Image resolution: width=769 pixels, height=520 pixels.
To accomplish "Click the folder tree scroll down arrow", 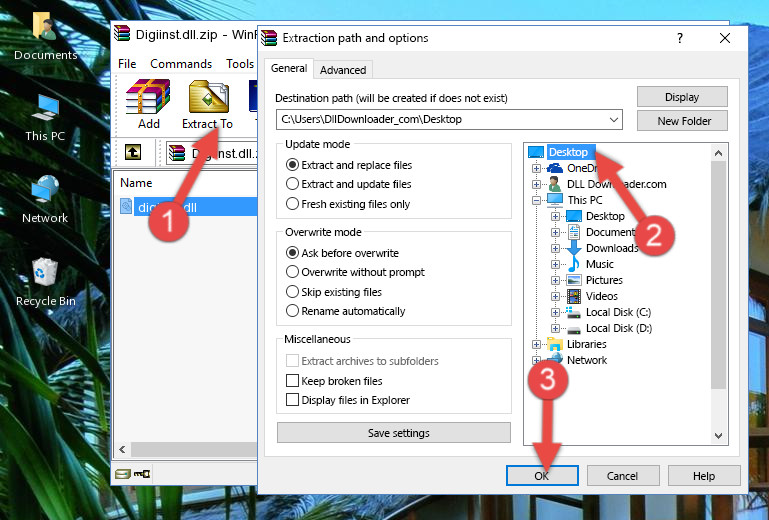I will pos(718,436).
